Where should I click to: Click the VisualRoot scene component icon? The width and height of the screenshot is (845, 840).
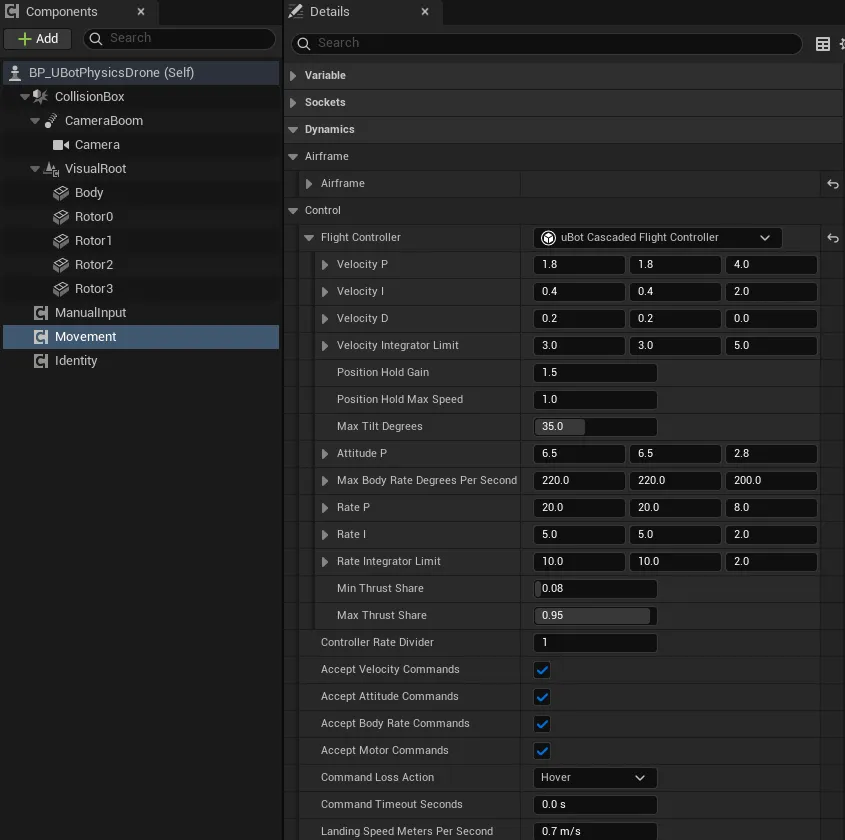tap(51, 169)
